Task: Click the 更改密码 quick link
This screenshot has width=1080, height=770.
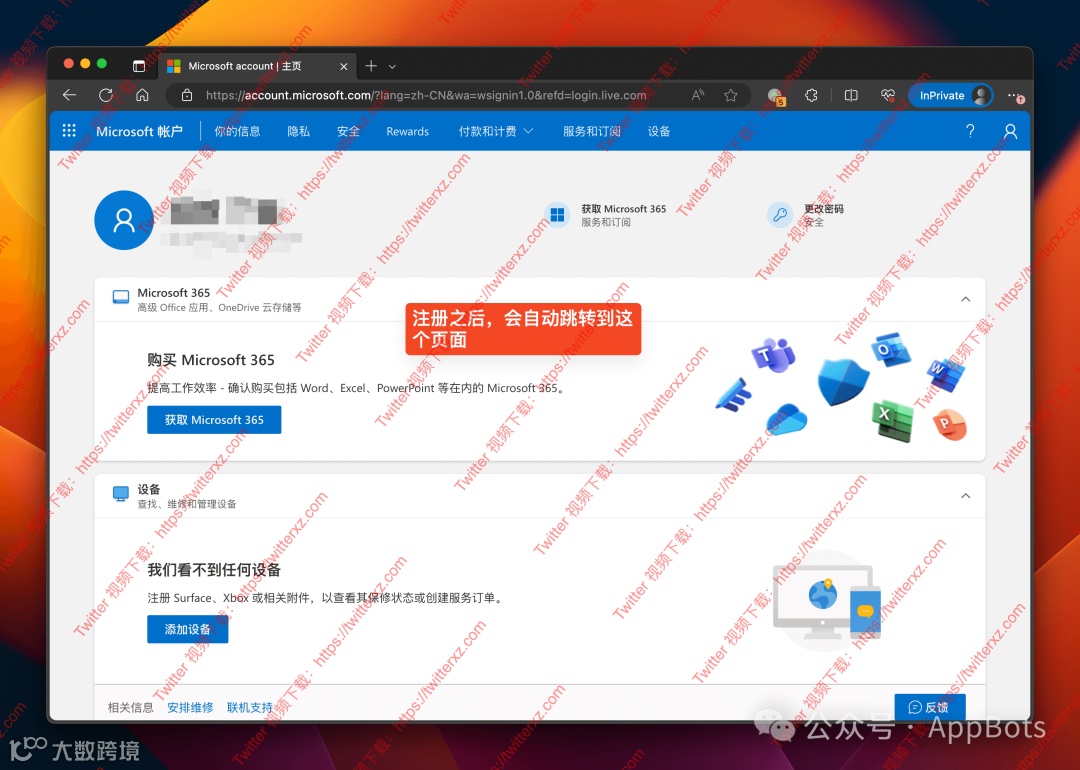Action: [824, 209]
